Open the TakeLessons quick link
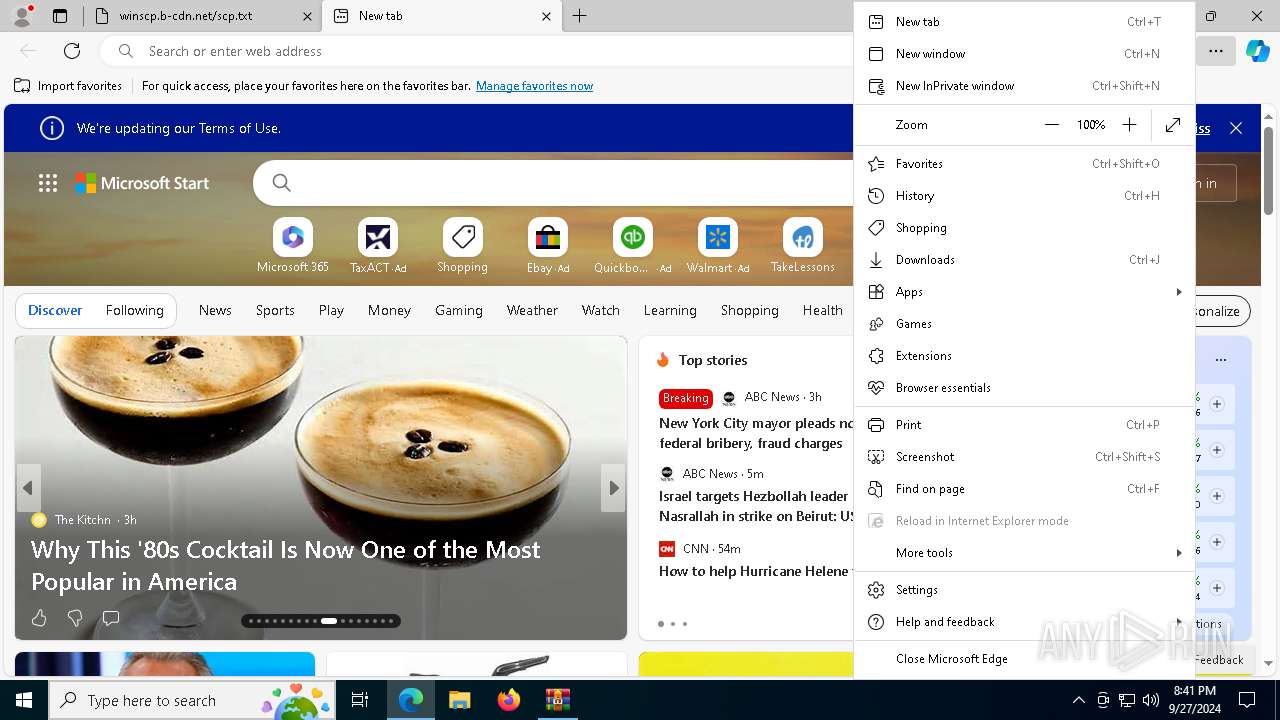Screen dimensions: 1280x720 (803, 246)
